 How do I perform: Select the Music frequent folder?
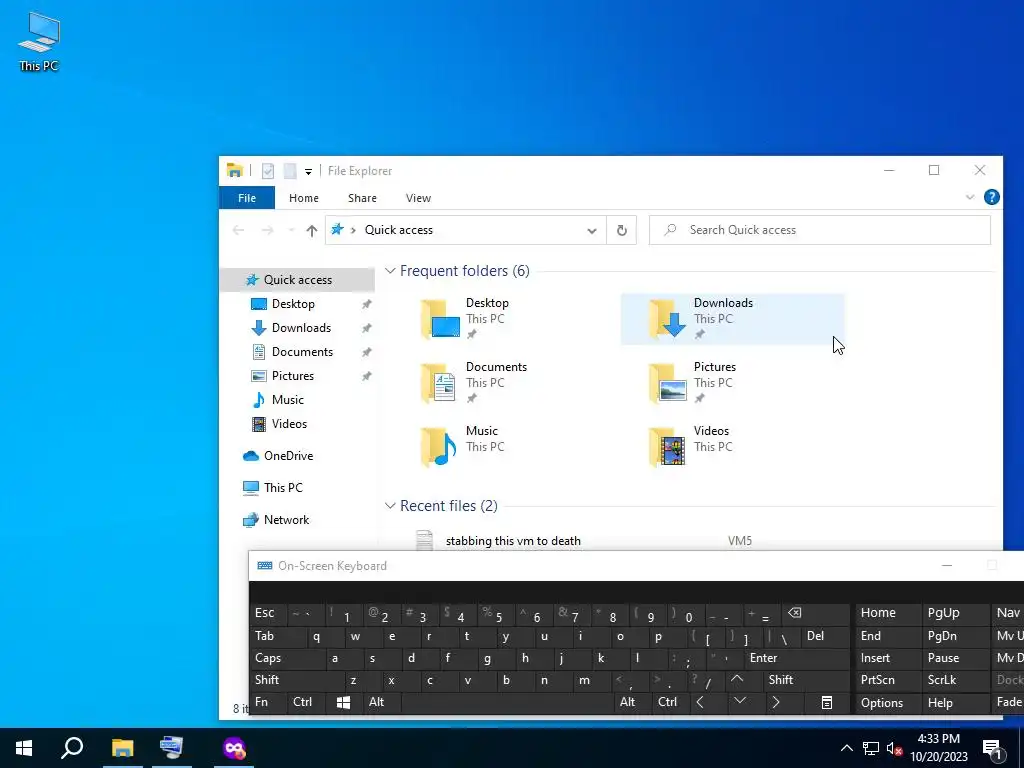pos(504,447)
